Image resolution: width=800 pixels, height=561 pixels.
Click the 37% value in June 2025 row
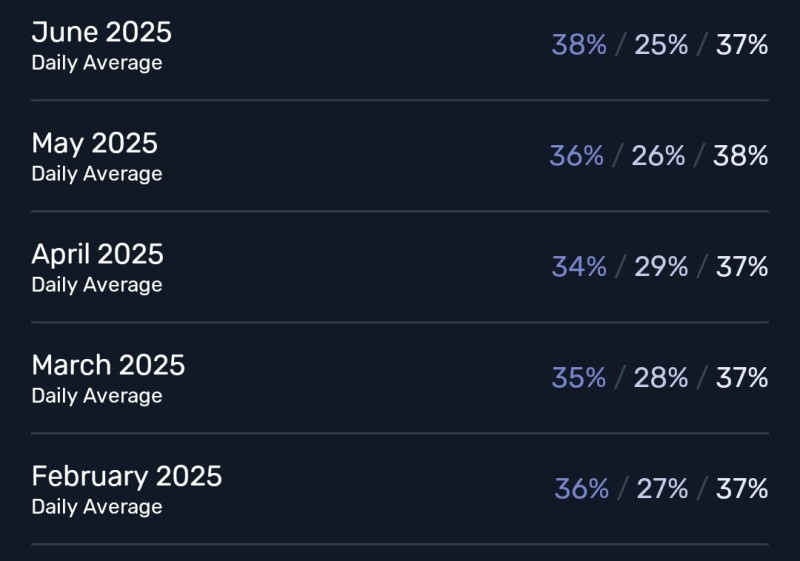tap(742, 45)
